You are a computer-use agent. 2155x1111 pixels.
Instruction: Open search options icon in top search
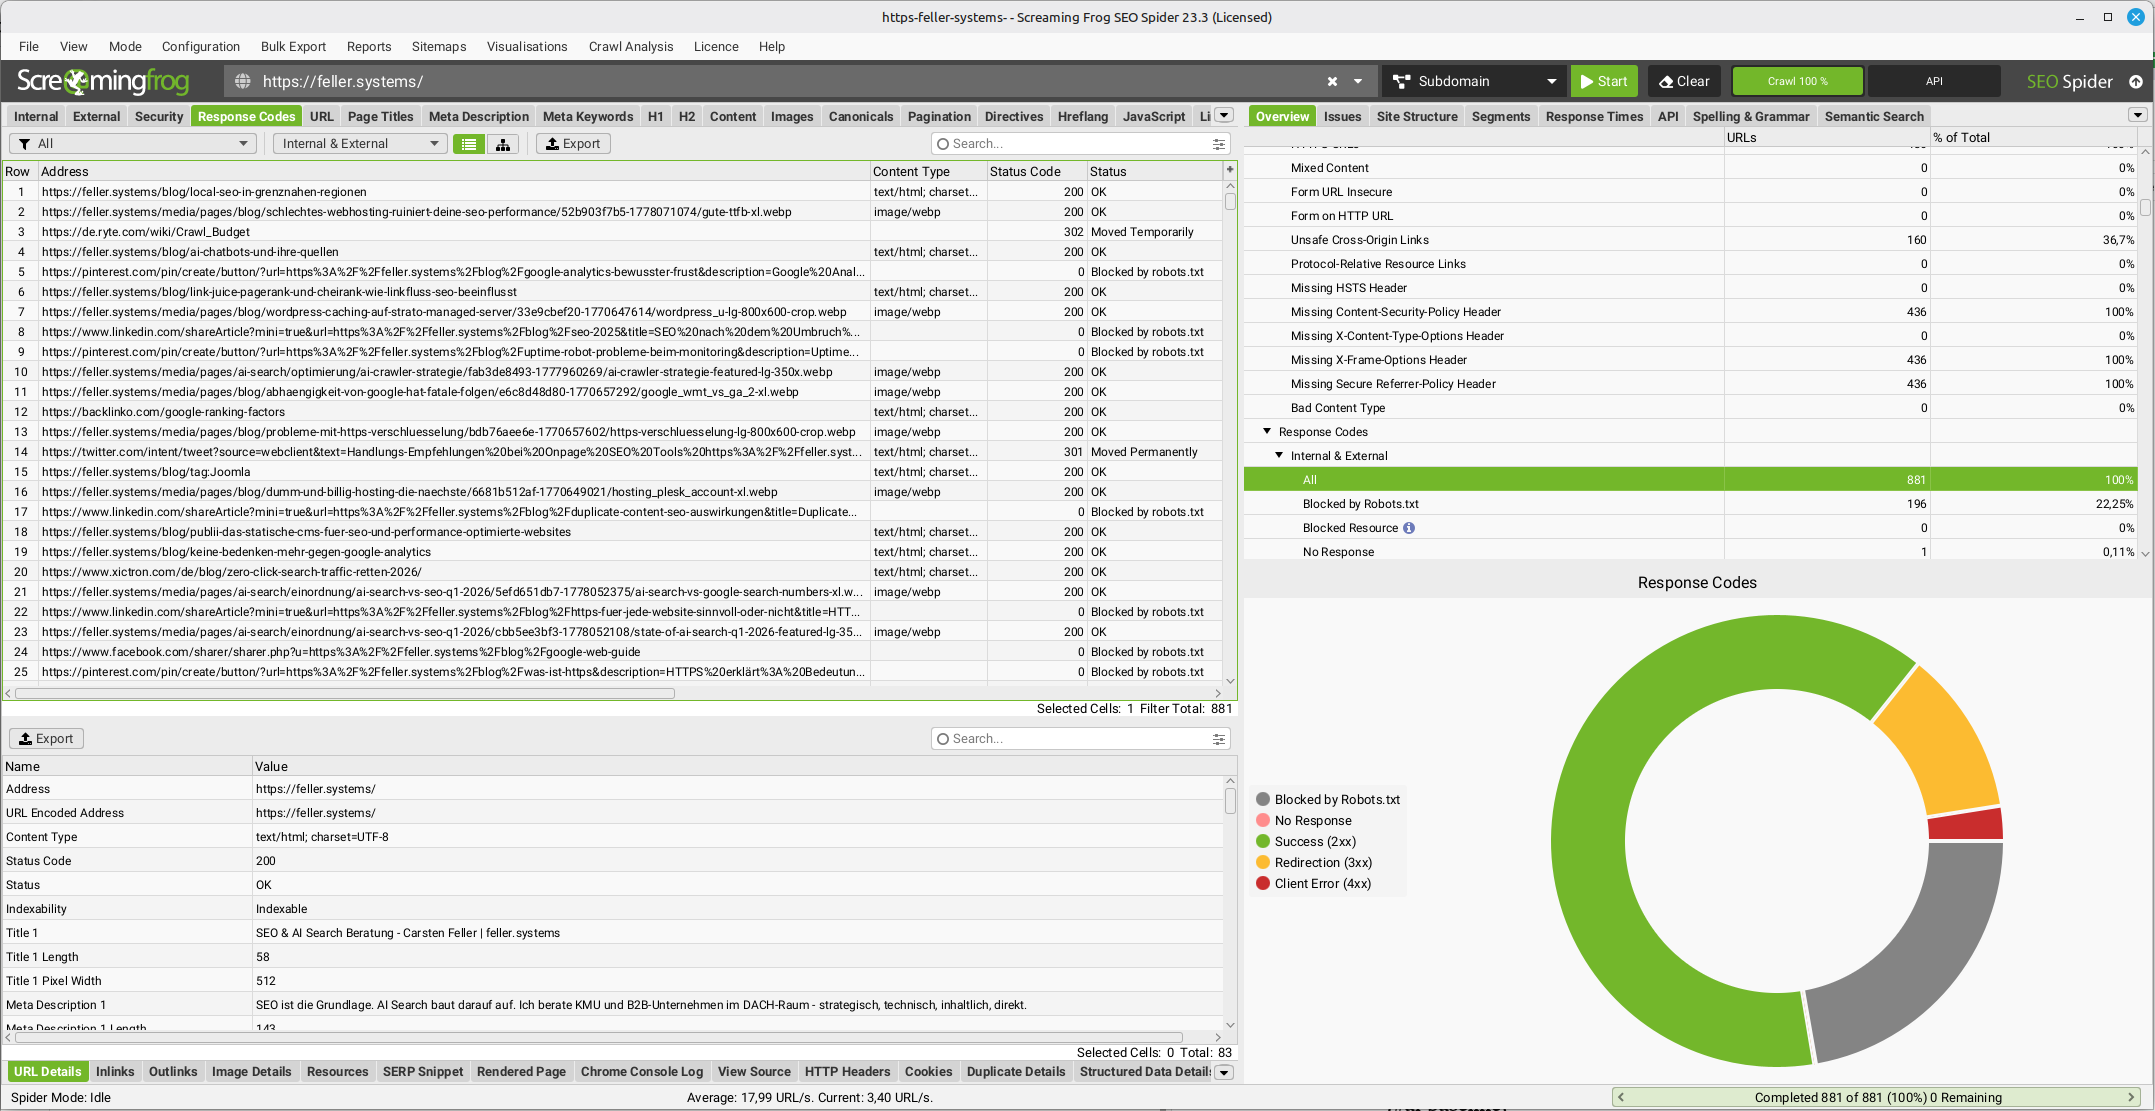[1219, 144]
